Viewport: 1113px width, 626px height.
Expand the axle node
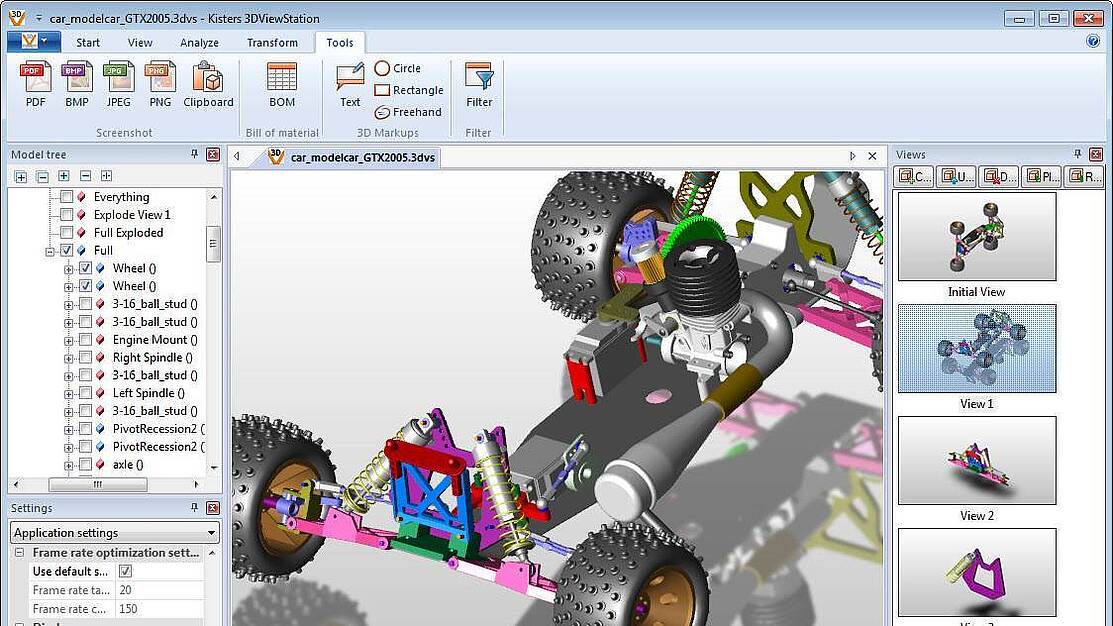click(68, 466)
